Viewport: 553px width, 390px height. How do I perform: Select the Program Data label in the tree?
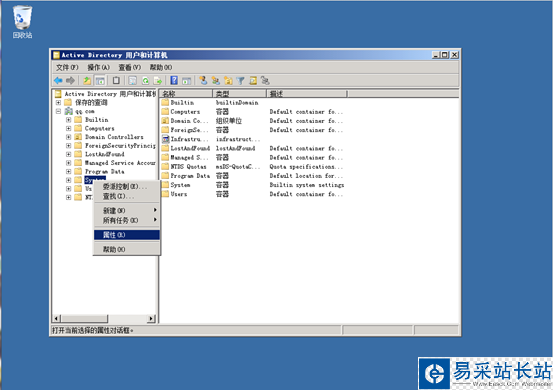click(x=104, y=171)
